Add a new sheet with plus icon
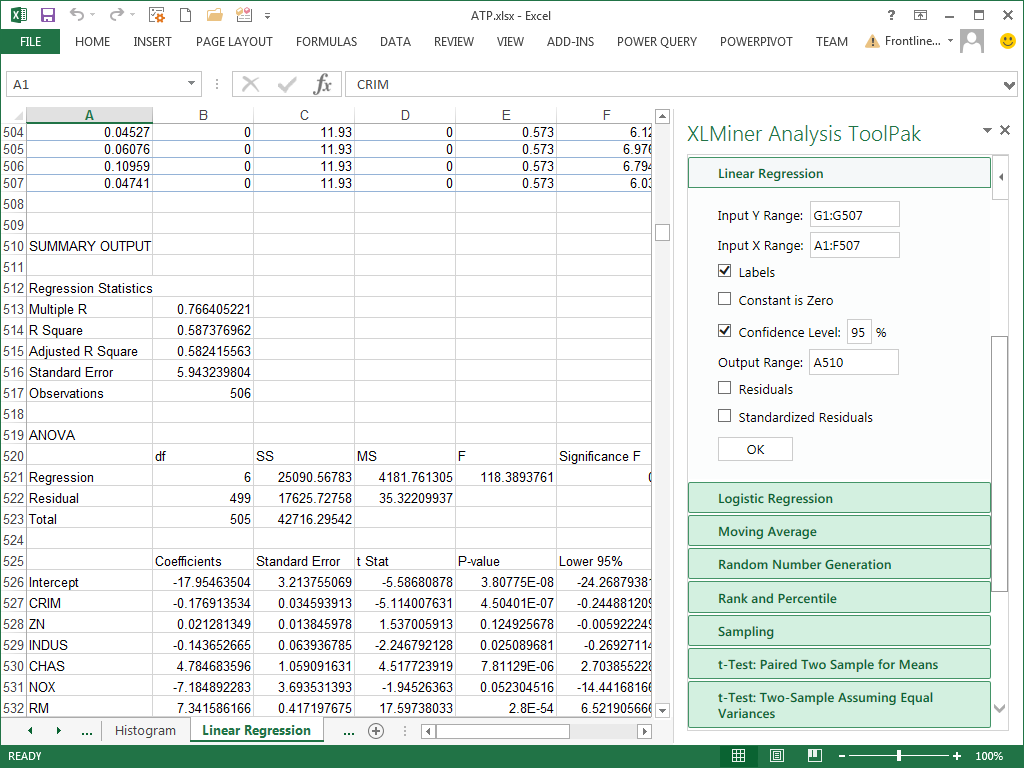The height and width of the screenshot is (768, 1024). pyautogui.click(x=376, y=731)
